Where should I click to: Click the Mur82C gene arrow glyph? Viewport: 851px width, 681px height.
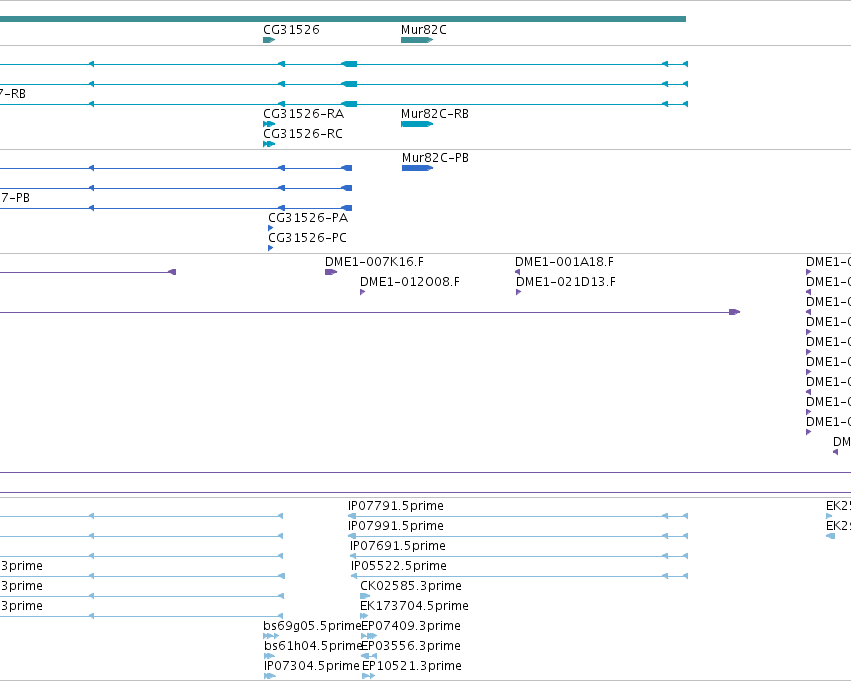(417, 40)
